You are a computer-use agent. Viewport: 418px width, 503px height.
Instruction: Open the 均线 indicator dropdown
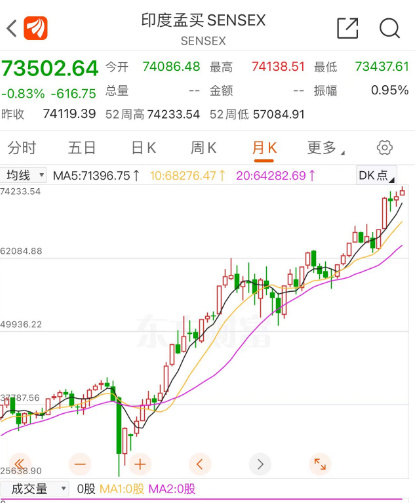pos(23,175)
